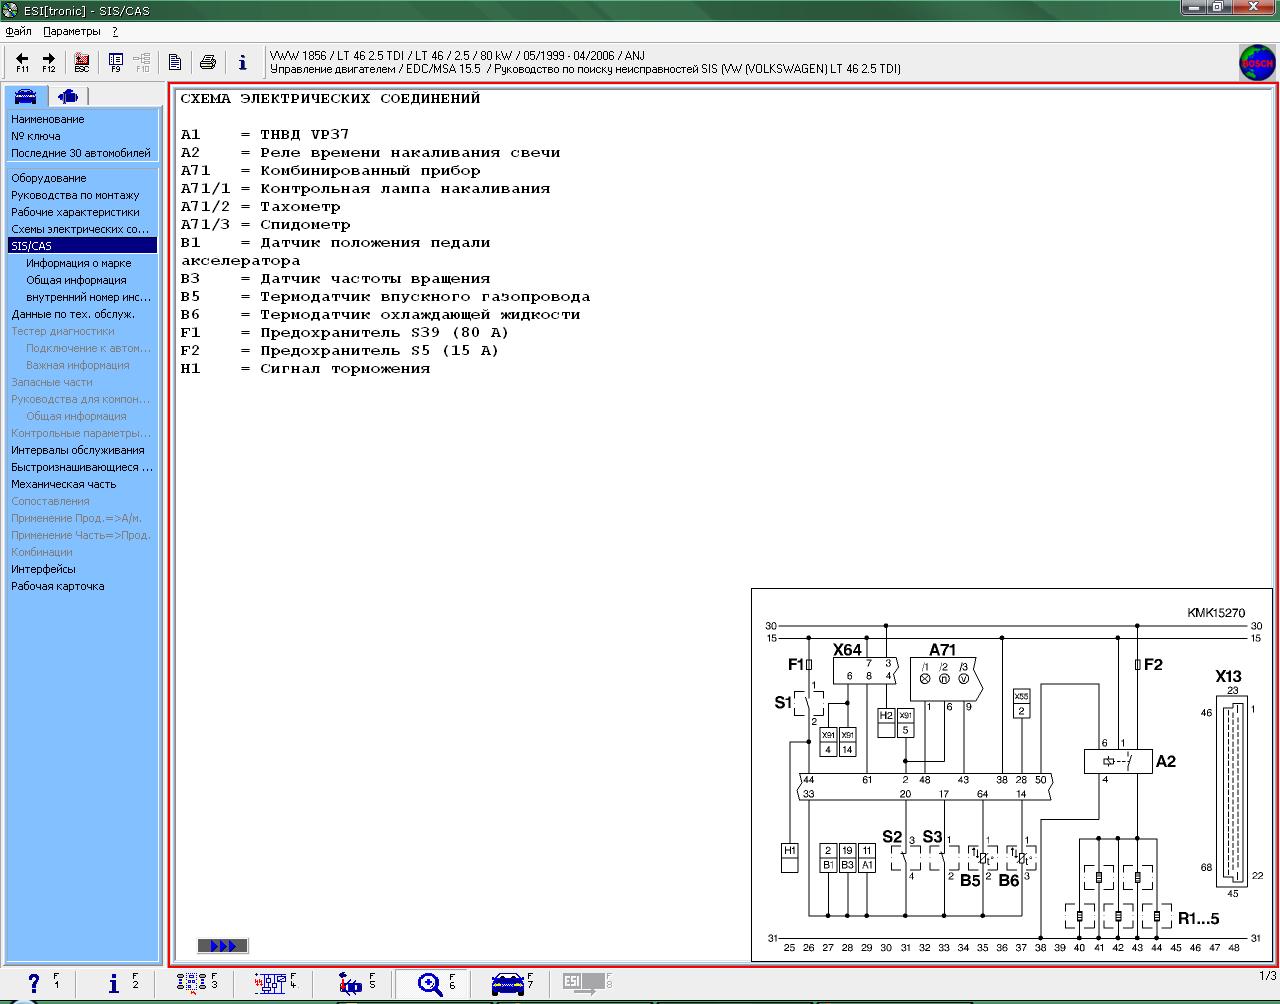Select № ключа in sidebar

point(35,136)
